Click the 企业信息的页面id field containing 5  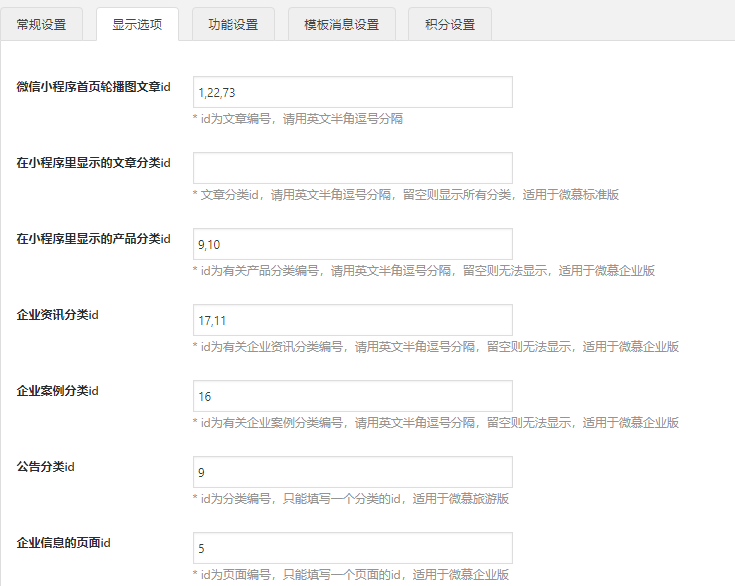click(352, 548)
